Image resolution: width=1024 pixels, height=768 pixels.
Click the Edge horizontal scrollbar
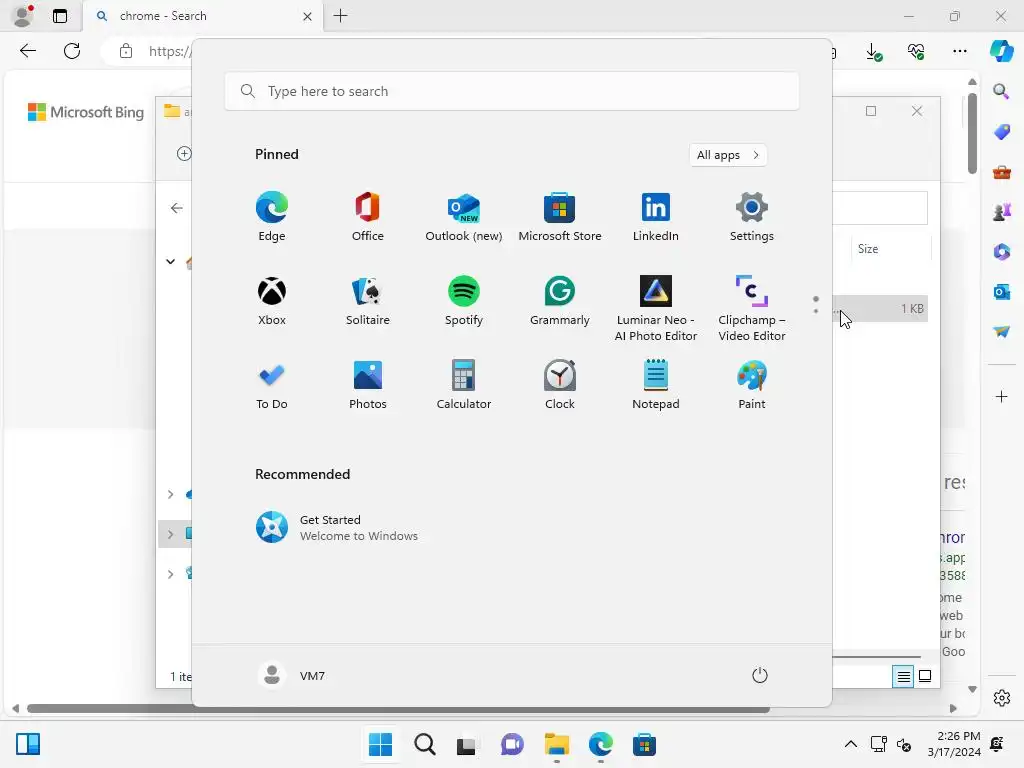click(398, 709)
